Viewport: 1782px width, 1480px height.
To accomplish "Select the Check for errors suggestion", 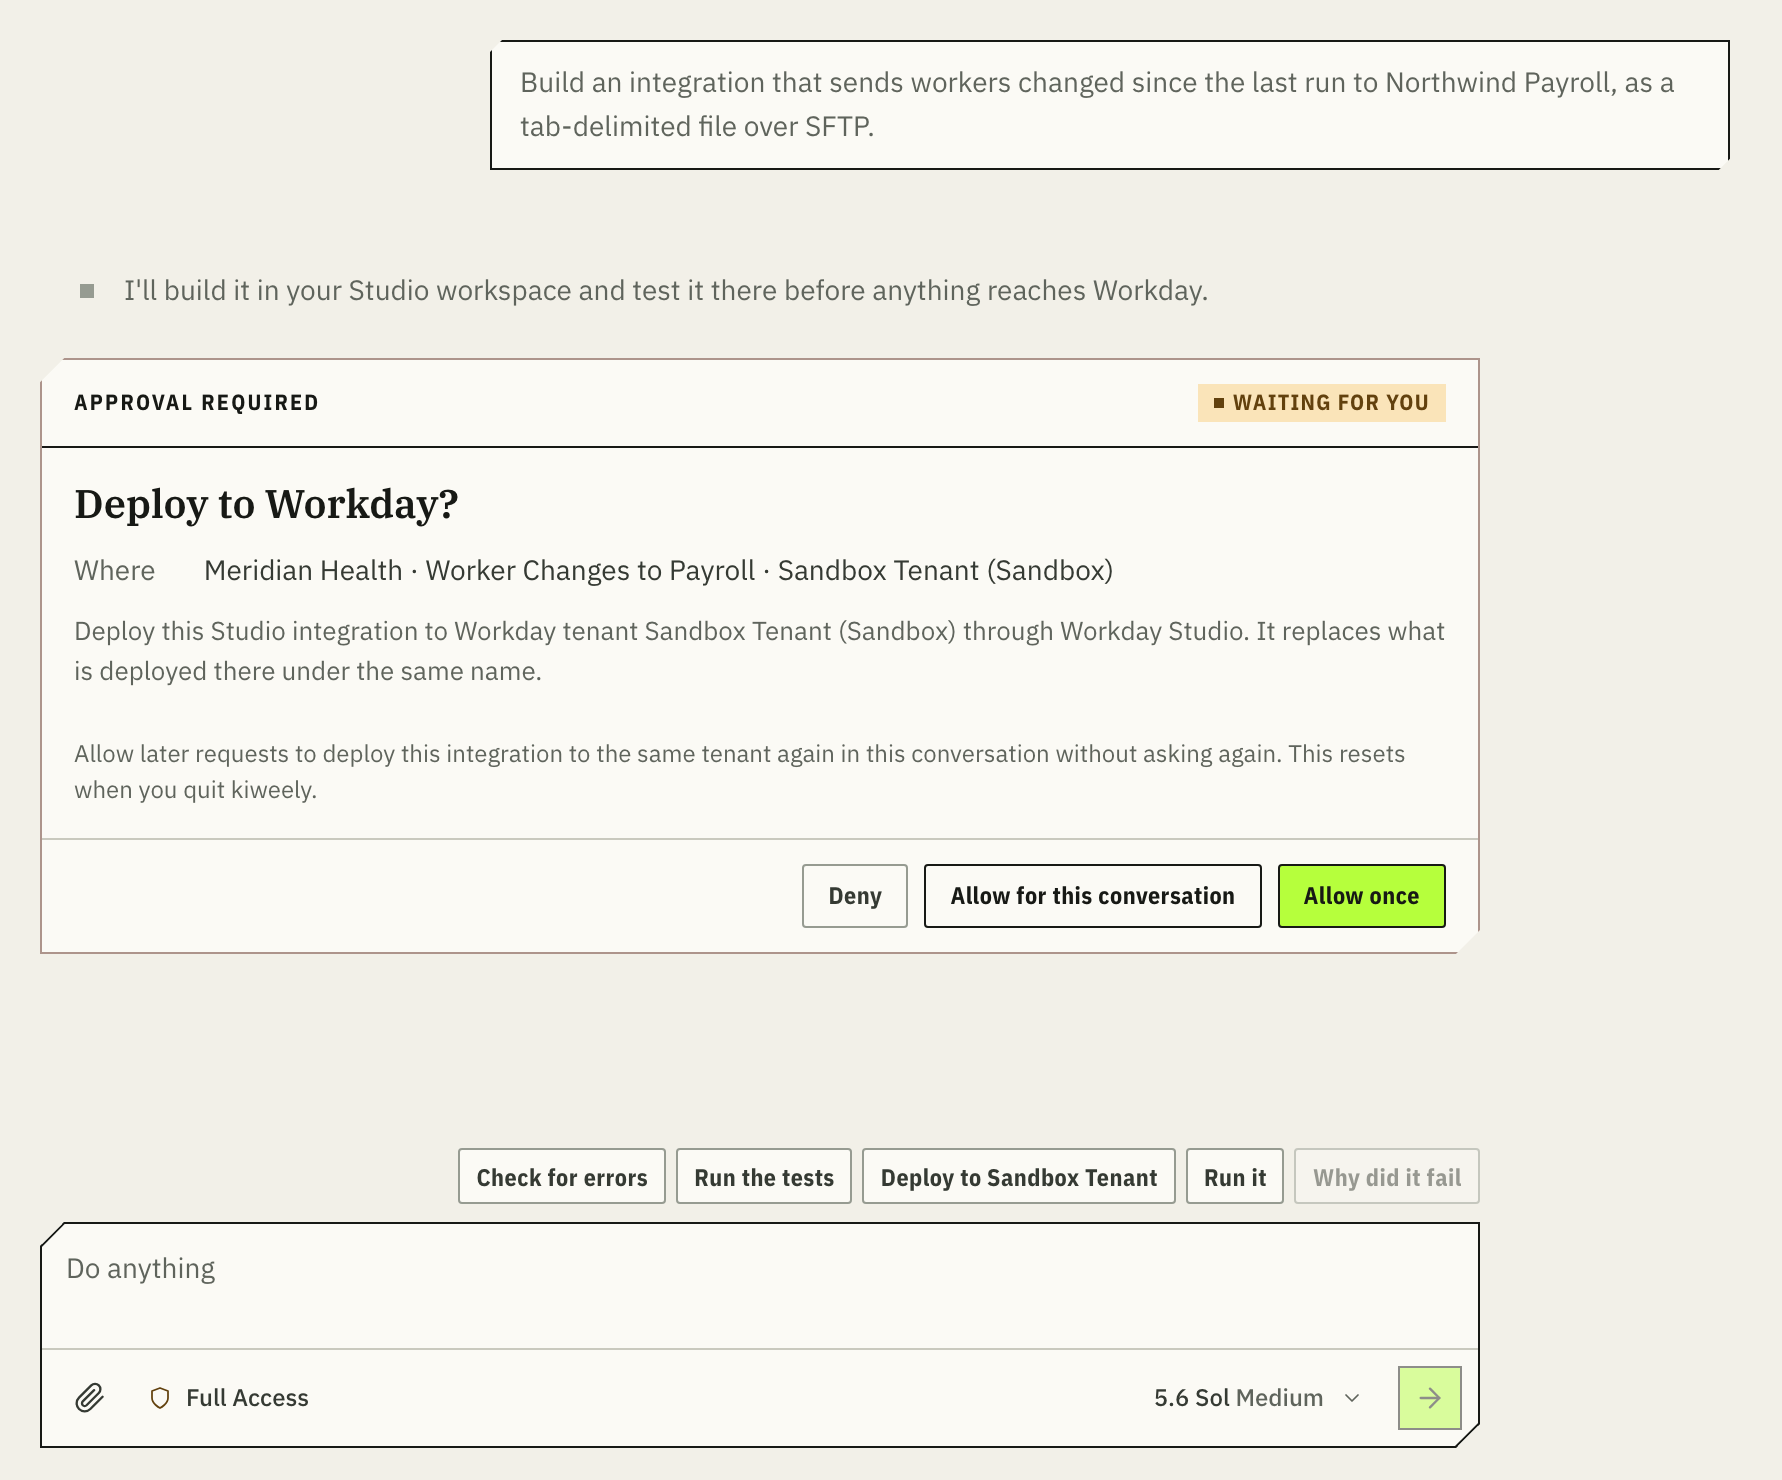I will coord(562,1177).
